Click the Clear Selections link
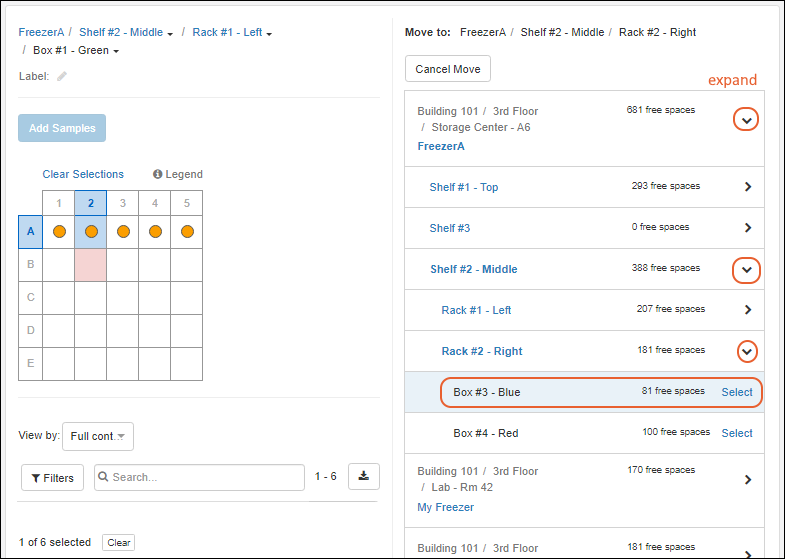 click(83, 174)
